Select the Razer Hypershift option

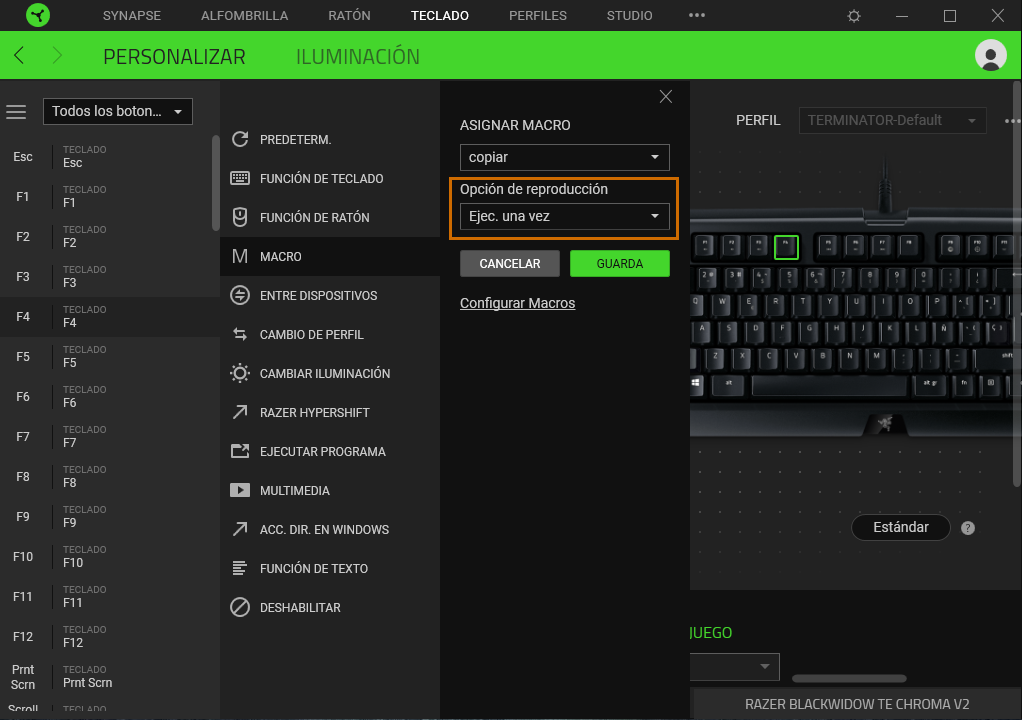coord(314,412)
